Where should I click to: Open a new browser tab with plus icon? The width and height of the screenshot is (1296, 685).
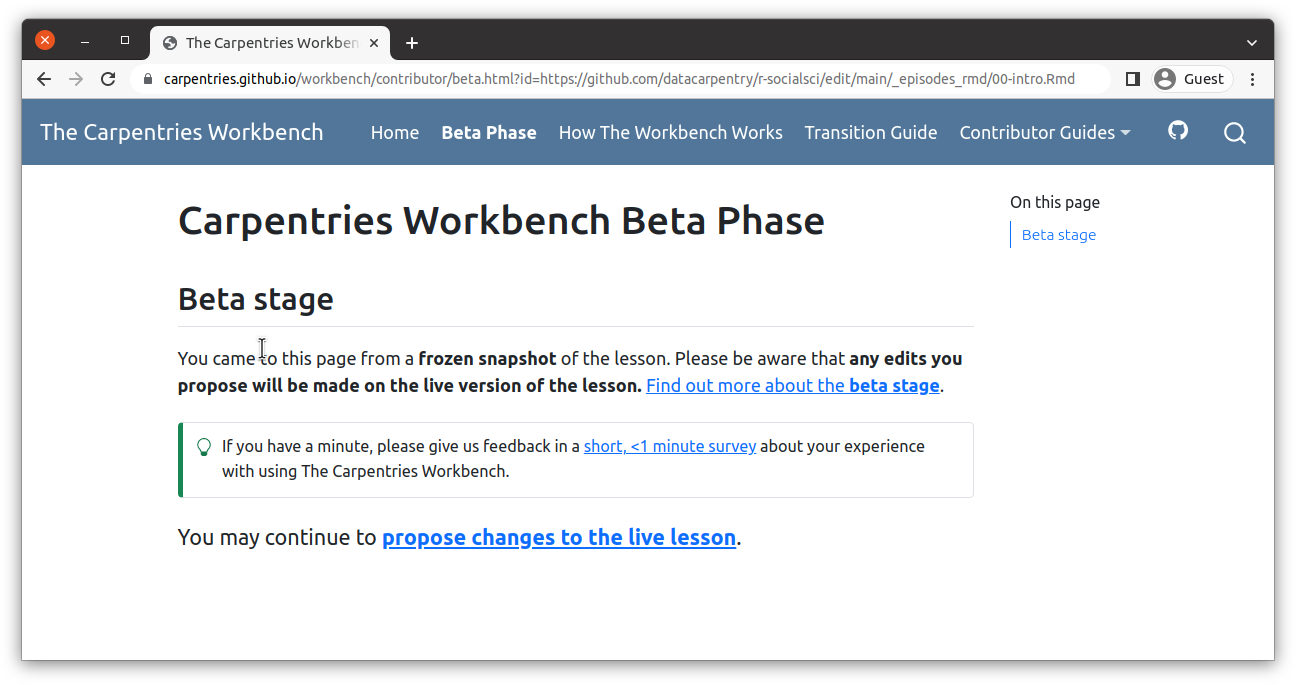pyautogui.click(x=412, y=43)
